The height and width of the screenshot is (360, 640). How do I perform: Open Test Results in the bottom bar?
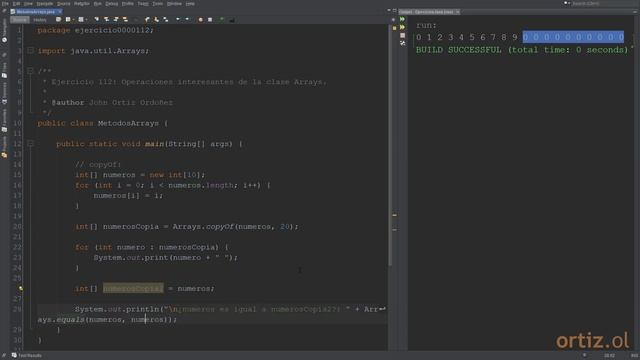[x=27, y=356]
